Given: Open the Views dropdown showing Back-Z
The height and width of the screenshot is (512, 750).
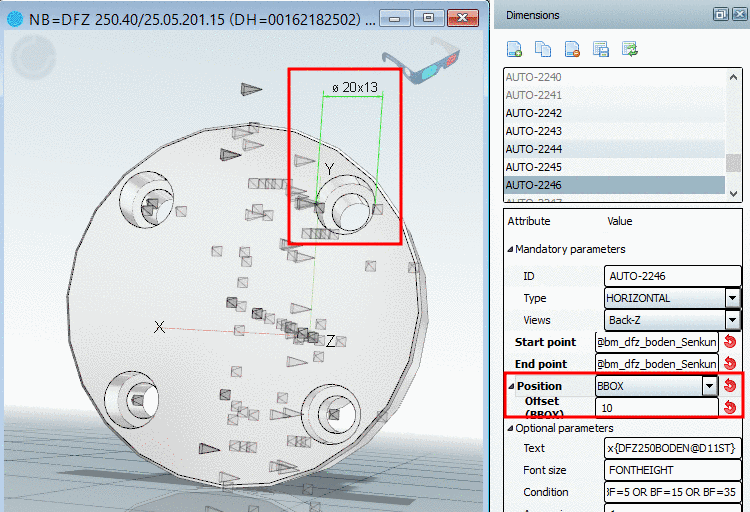Looking at the screenshot, I should click(732, 320).
